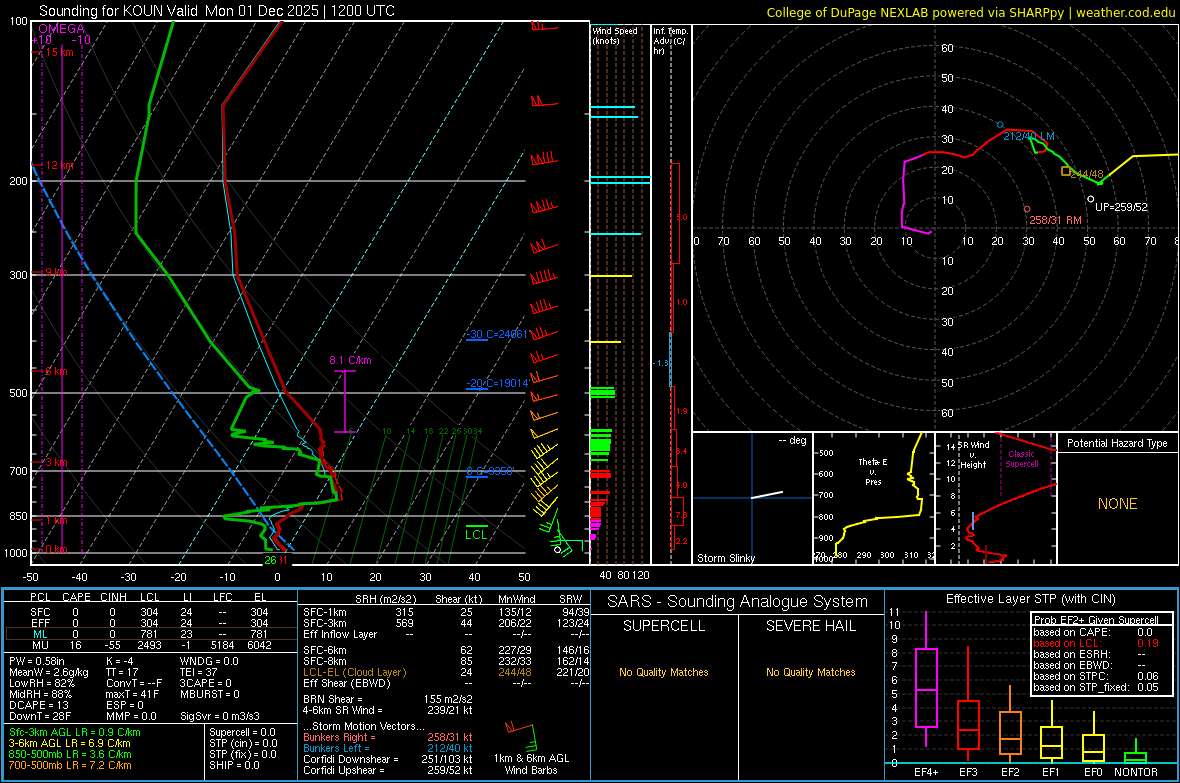Select the EFF parcel row label
1180x783 pixels.
(x=40, y=623)
